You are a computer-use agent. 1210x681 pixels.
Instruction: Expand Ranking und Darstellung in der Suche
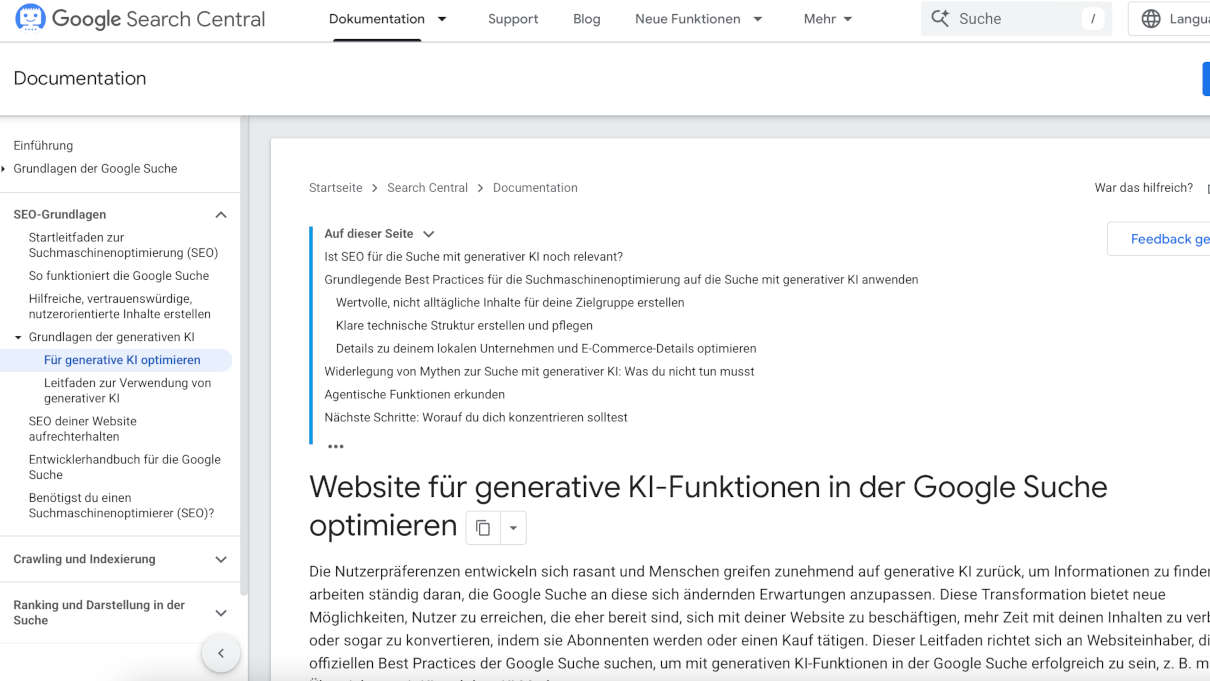pos(221,613)
